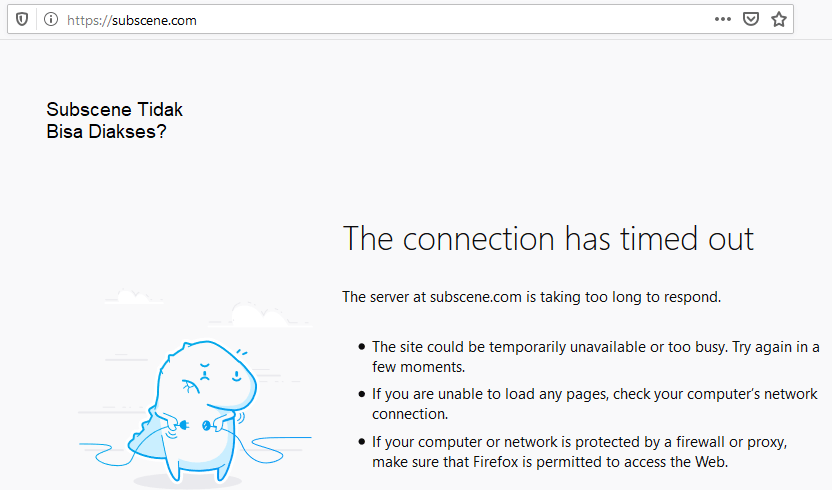Click the "check your computer's network connection" bullet
The image size is (832, 490).
594,404
